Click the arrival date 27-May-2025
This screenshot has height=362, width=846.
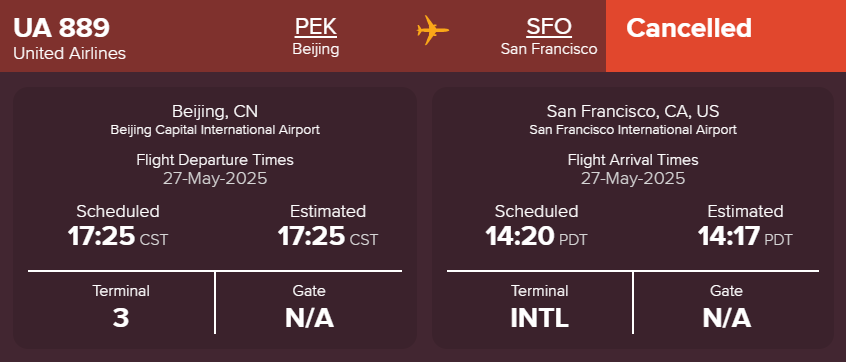tap(633, 179)
